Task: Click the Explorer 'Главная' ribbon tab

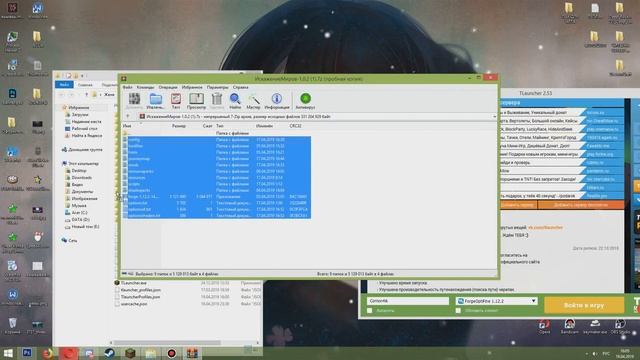Action: click(85, 85)
